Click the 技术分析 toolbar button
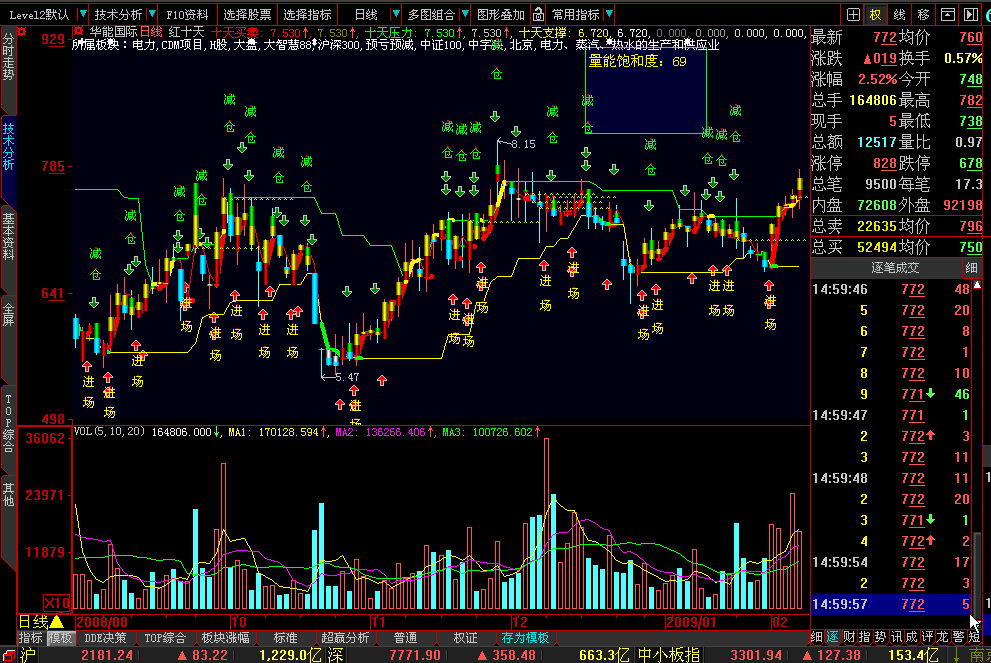 pyautogui.click(x=118, y=15)
